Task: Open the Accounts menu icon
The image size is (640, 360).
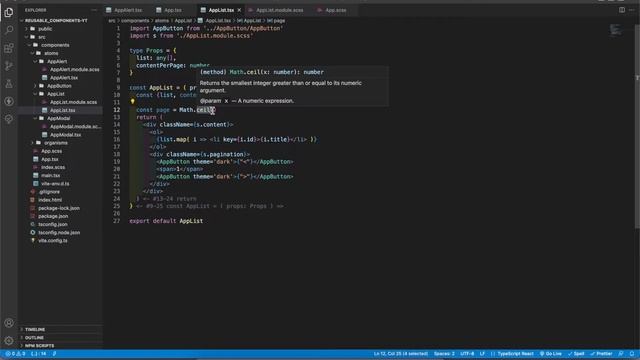Action: coord(9,323)
